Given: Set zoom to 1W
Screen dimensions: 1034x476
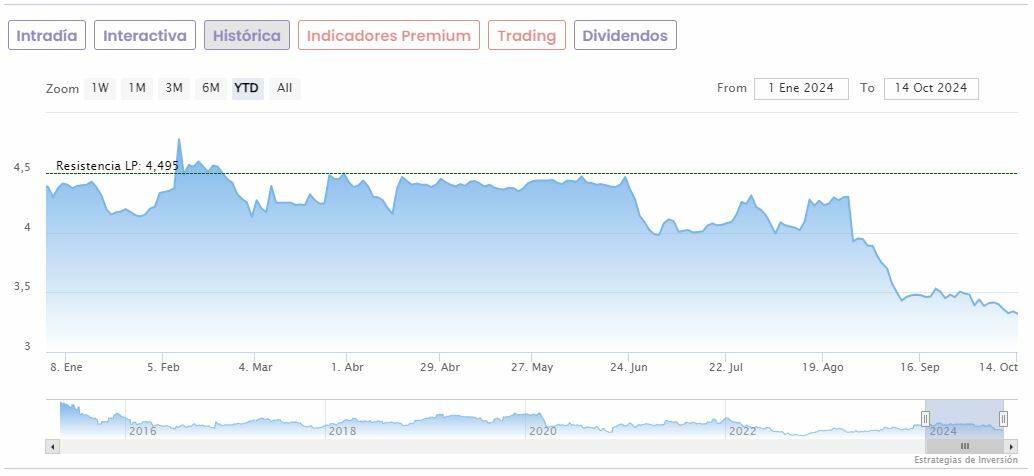Looking at the screenshot, I should 100,88.
